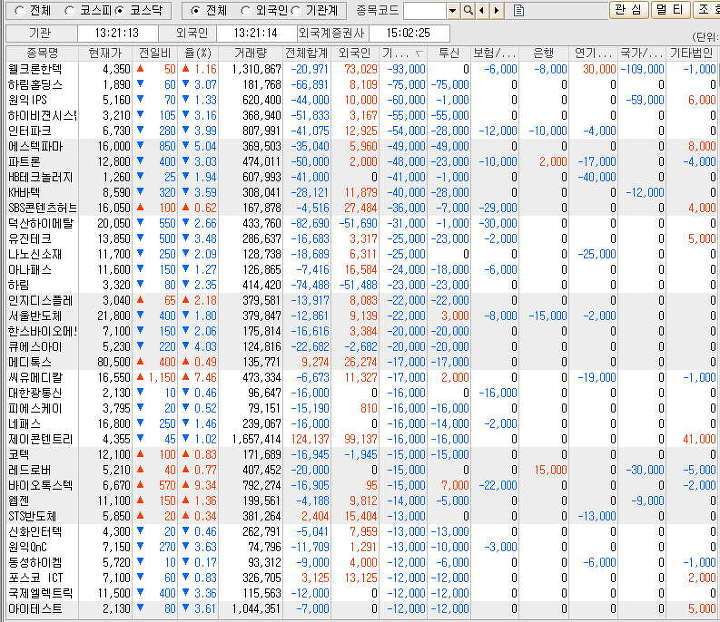This screenshot has width=720, height=622.
Task: Select the 레드로버 stock row
Action: [362, 471]
